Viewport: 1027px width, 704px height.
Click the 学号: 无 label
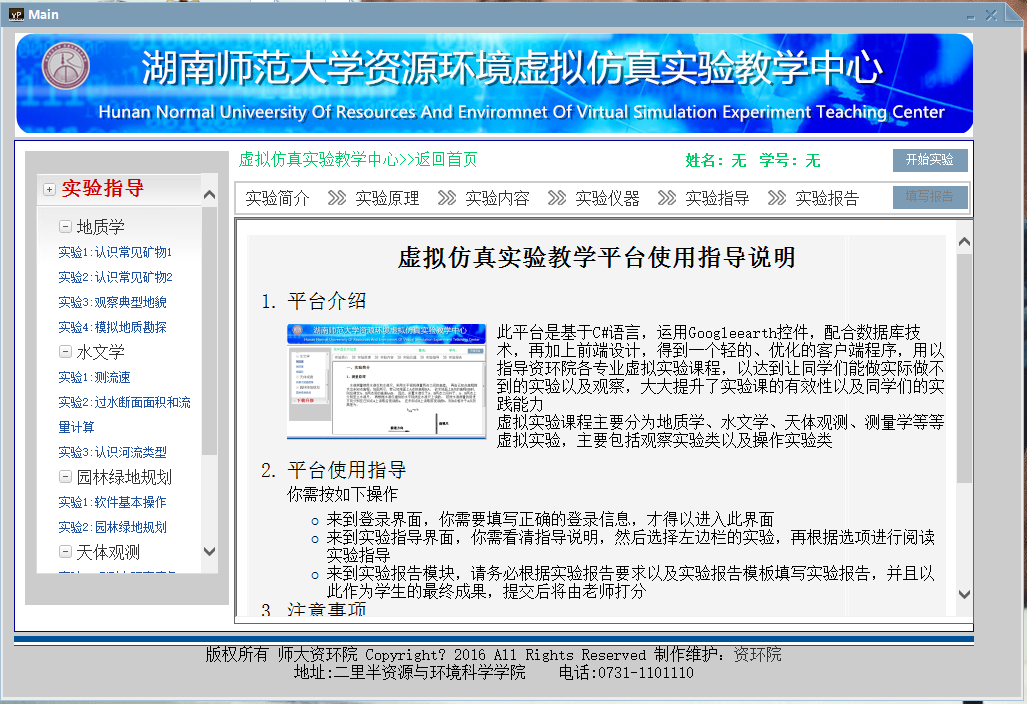click(789, 160)
